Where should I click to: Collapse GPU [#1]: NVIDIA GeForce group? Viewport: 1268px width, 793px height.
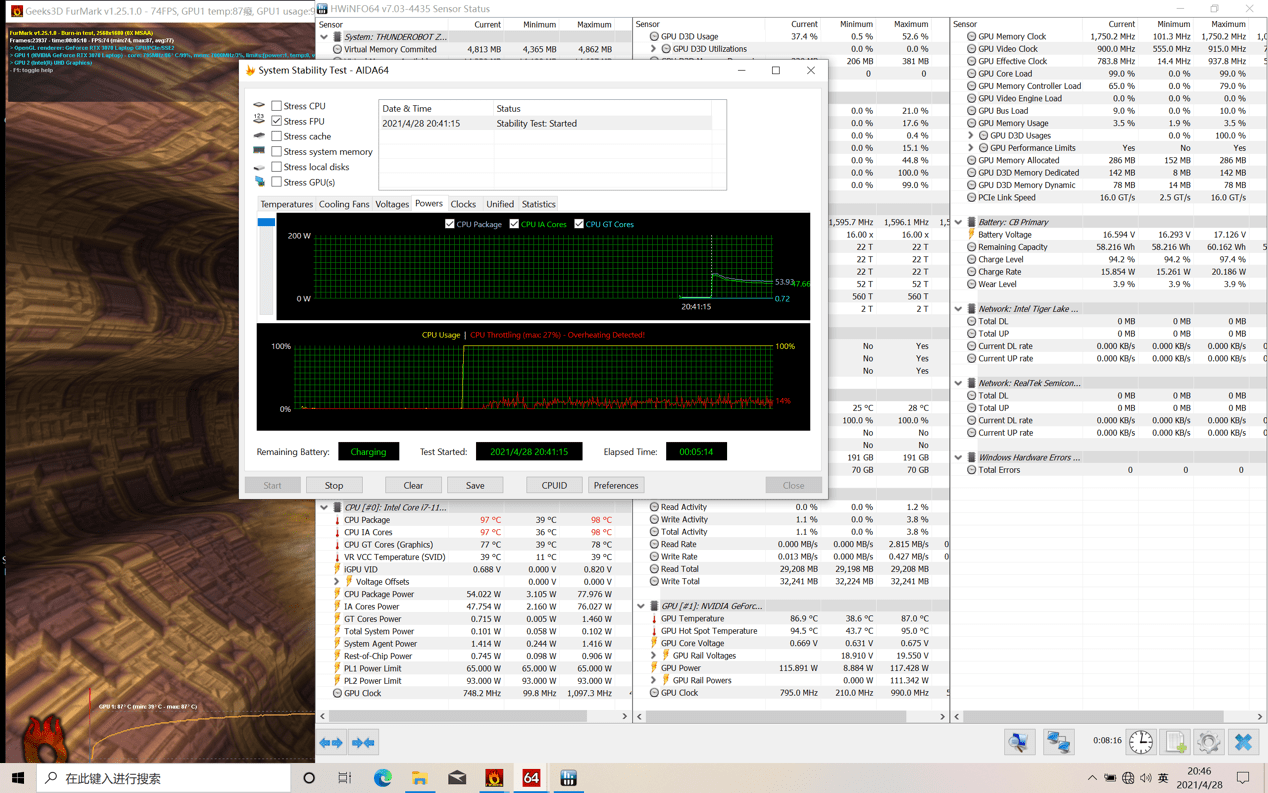click(x=641, y=606)
